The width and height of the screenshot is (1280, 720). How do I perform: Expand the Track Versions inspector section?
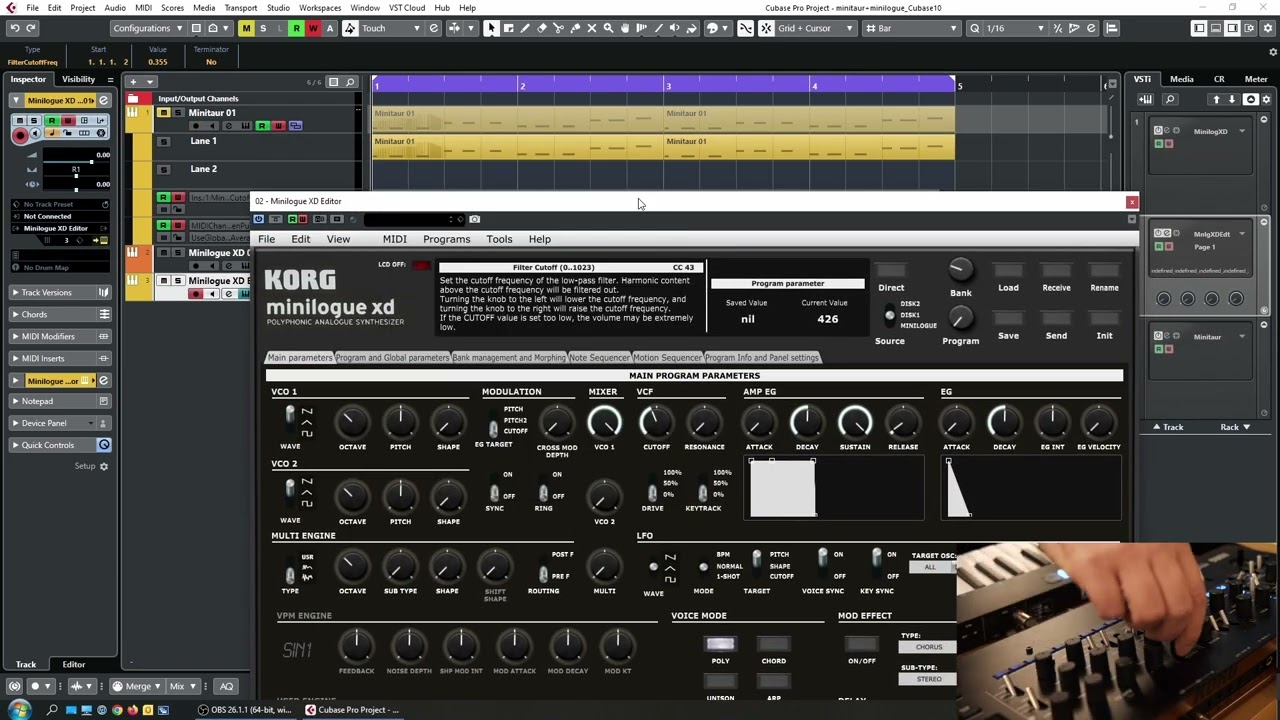coord(60,293)
